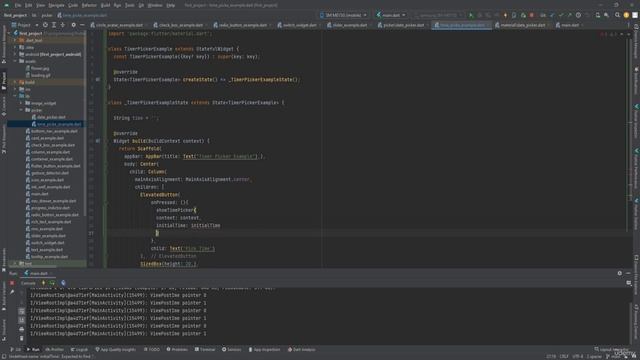Open Run panel settings gear
The height and width of the screenshot is (360, 640).
click(620, 273)
